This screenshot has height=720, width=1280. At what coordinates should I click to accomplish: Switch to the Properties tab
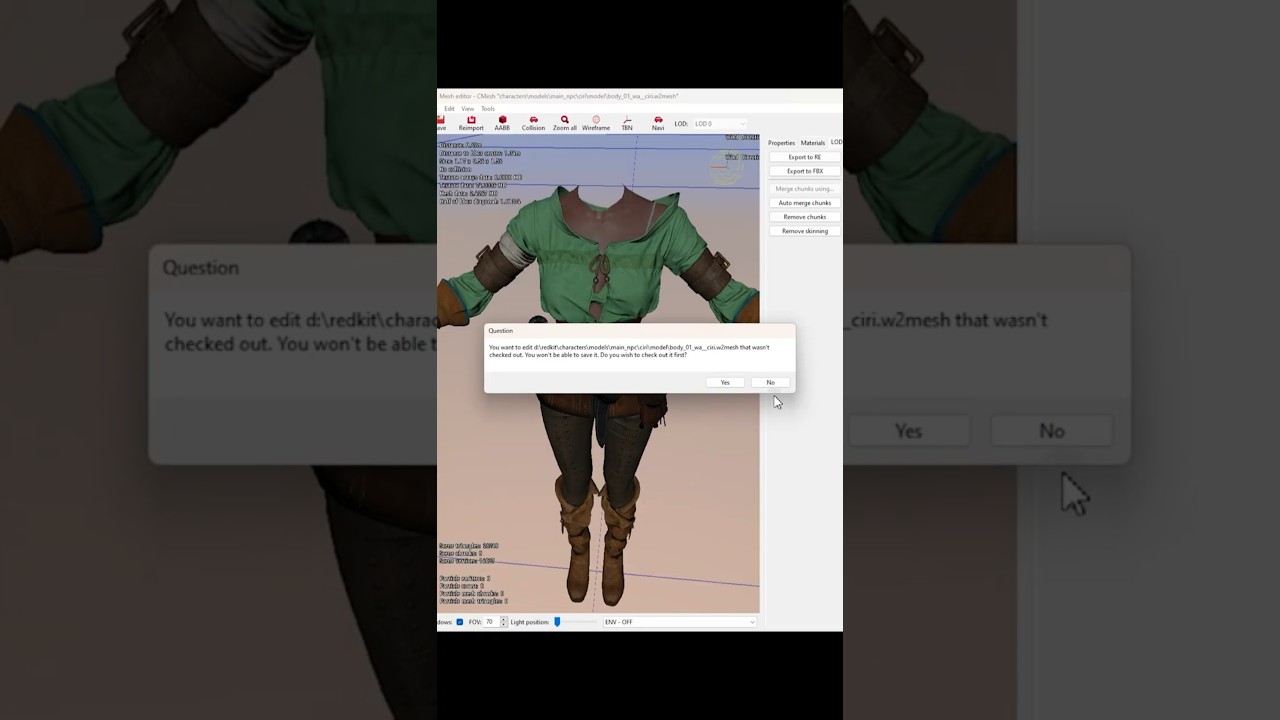781,143
